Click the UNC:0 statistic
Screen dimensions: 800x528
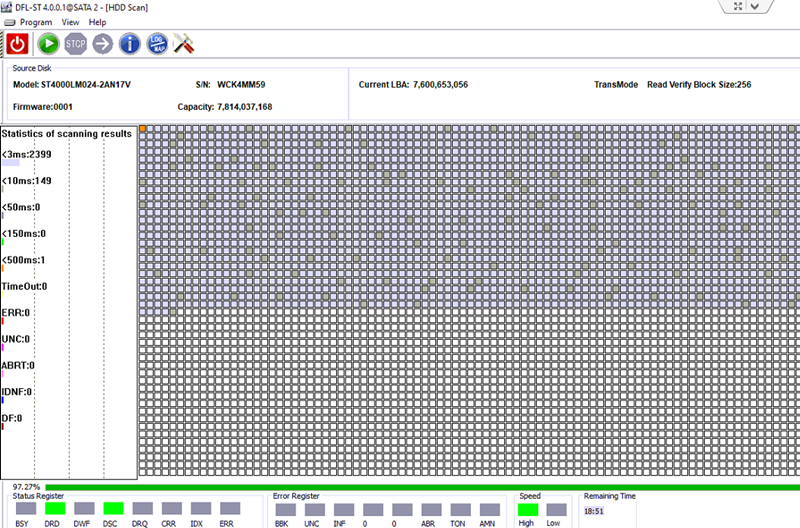[16, 339]
